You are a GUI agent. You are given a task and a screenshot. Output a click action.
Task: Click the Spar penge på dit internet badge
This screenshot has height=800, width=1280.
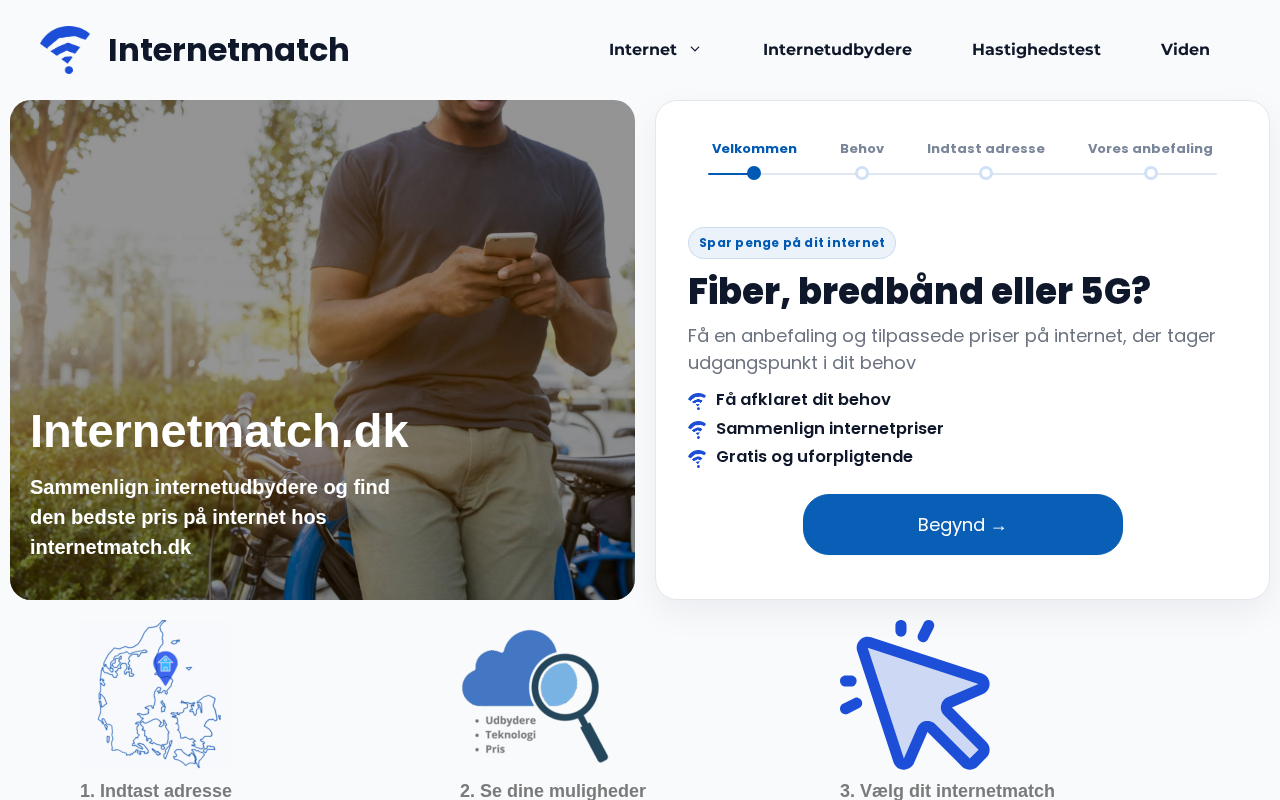tap(792, 243)
